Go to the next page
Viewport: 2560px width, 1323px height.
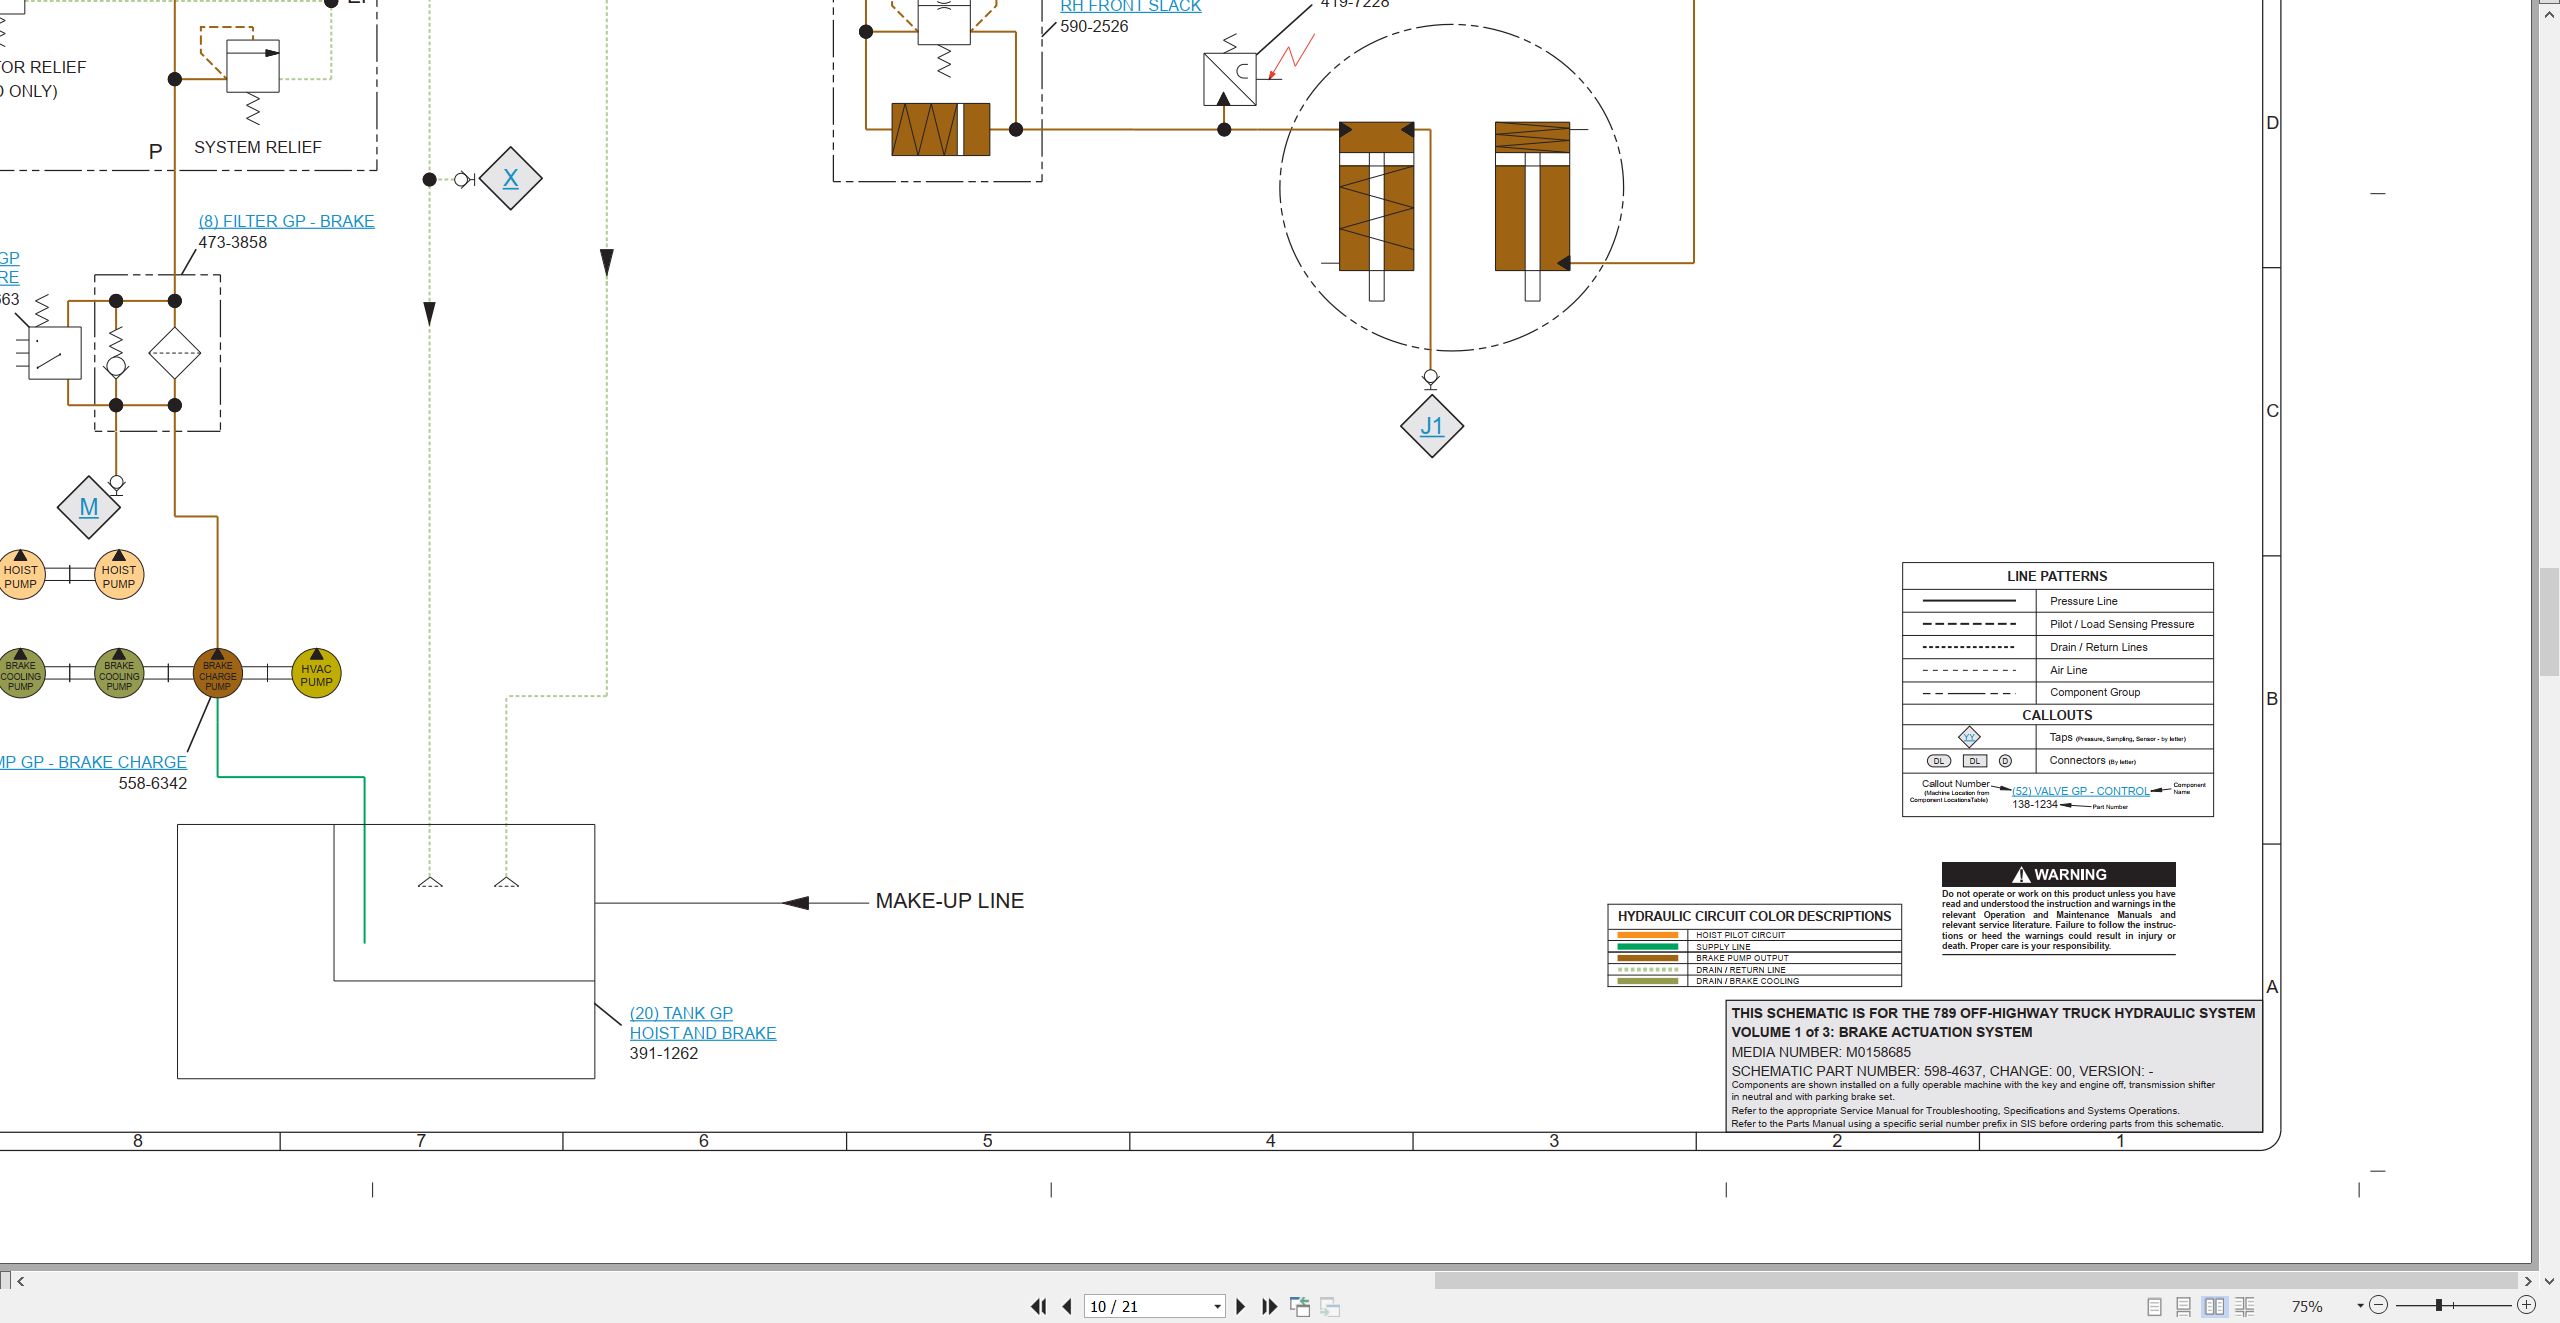pyautogui.click(x=1241, y=1306)
